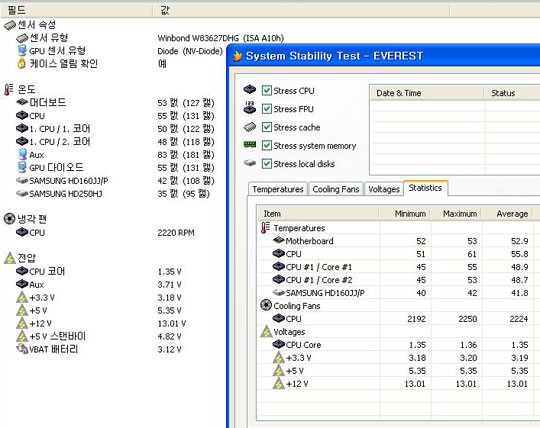Click the Stress FPU icon
Viewport: 540px width, 428px height.
(x=250, y=108)
